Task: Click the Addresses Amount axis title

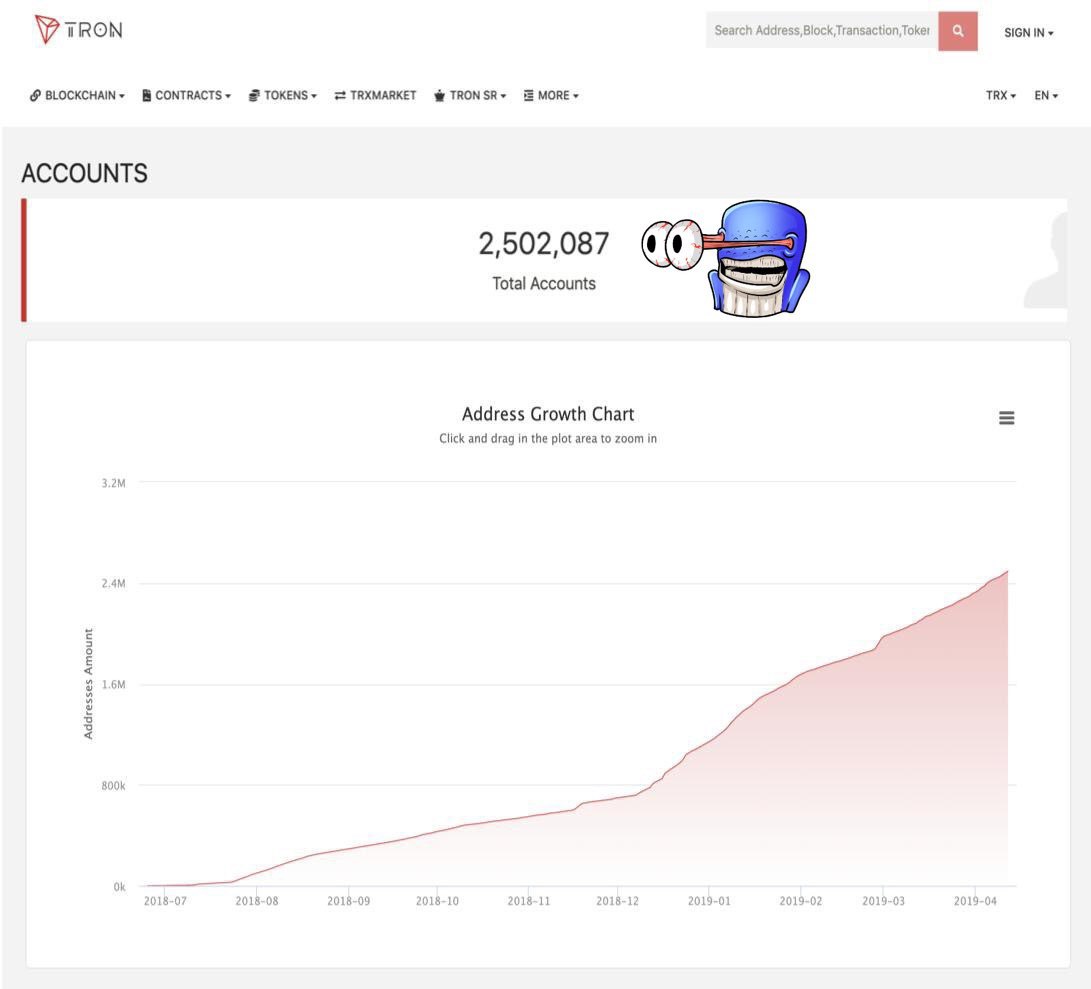Action: pyautogui.click(x=88, y=683)
